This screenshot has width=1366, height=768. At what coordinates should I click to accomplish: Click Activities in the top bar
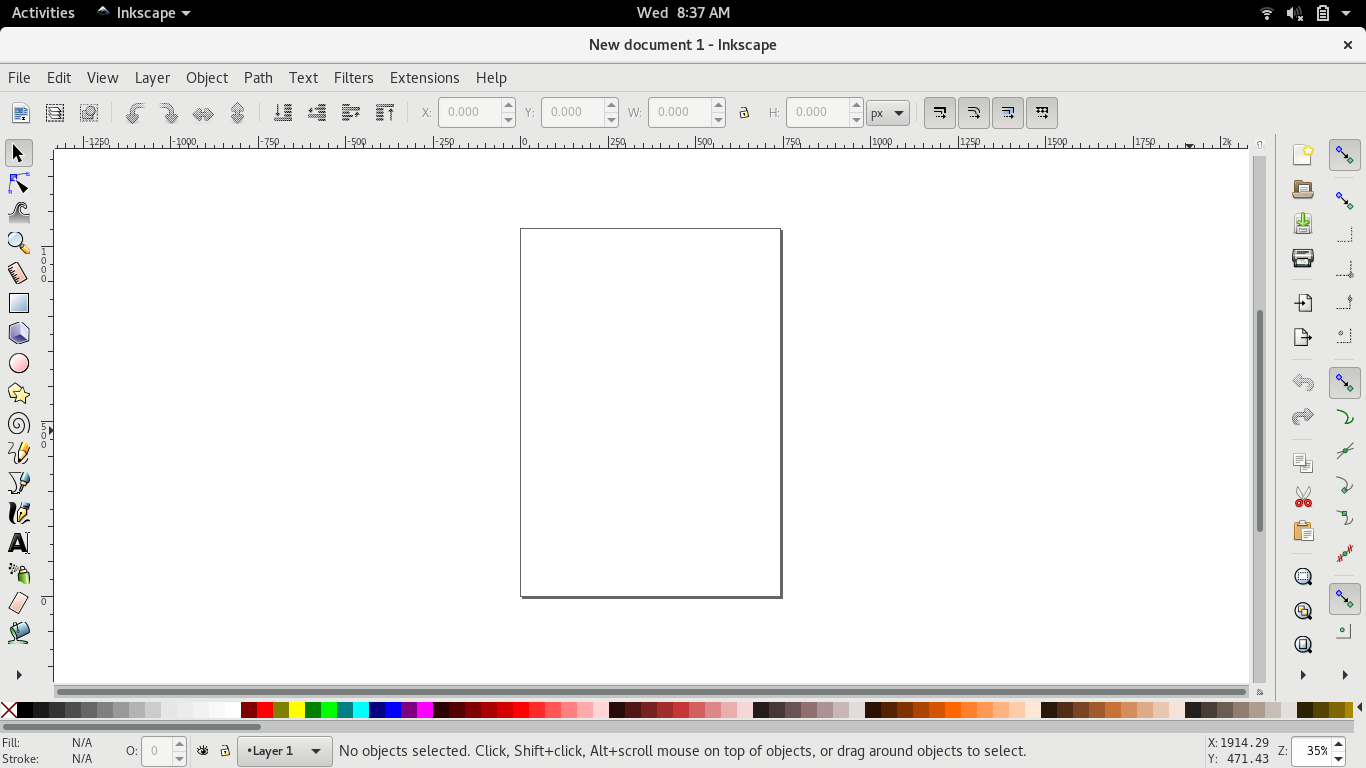coord(42,13)
